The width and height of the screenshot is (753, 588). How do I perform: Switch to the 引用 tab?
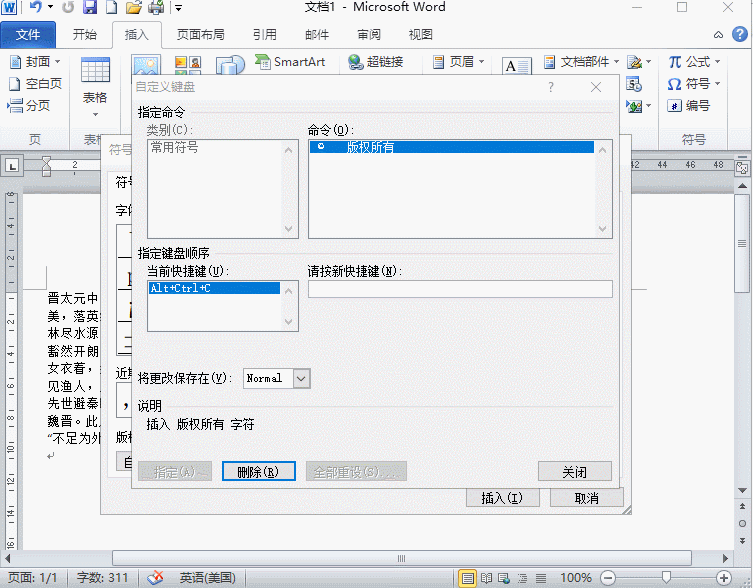click(x=265, y=35)
